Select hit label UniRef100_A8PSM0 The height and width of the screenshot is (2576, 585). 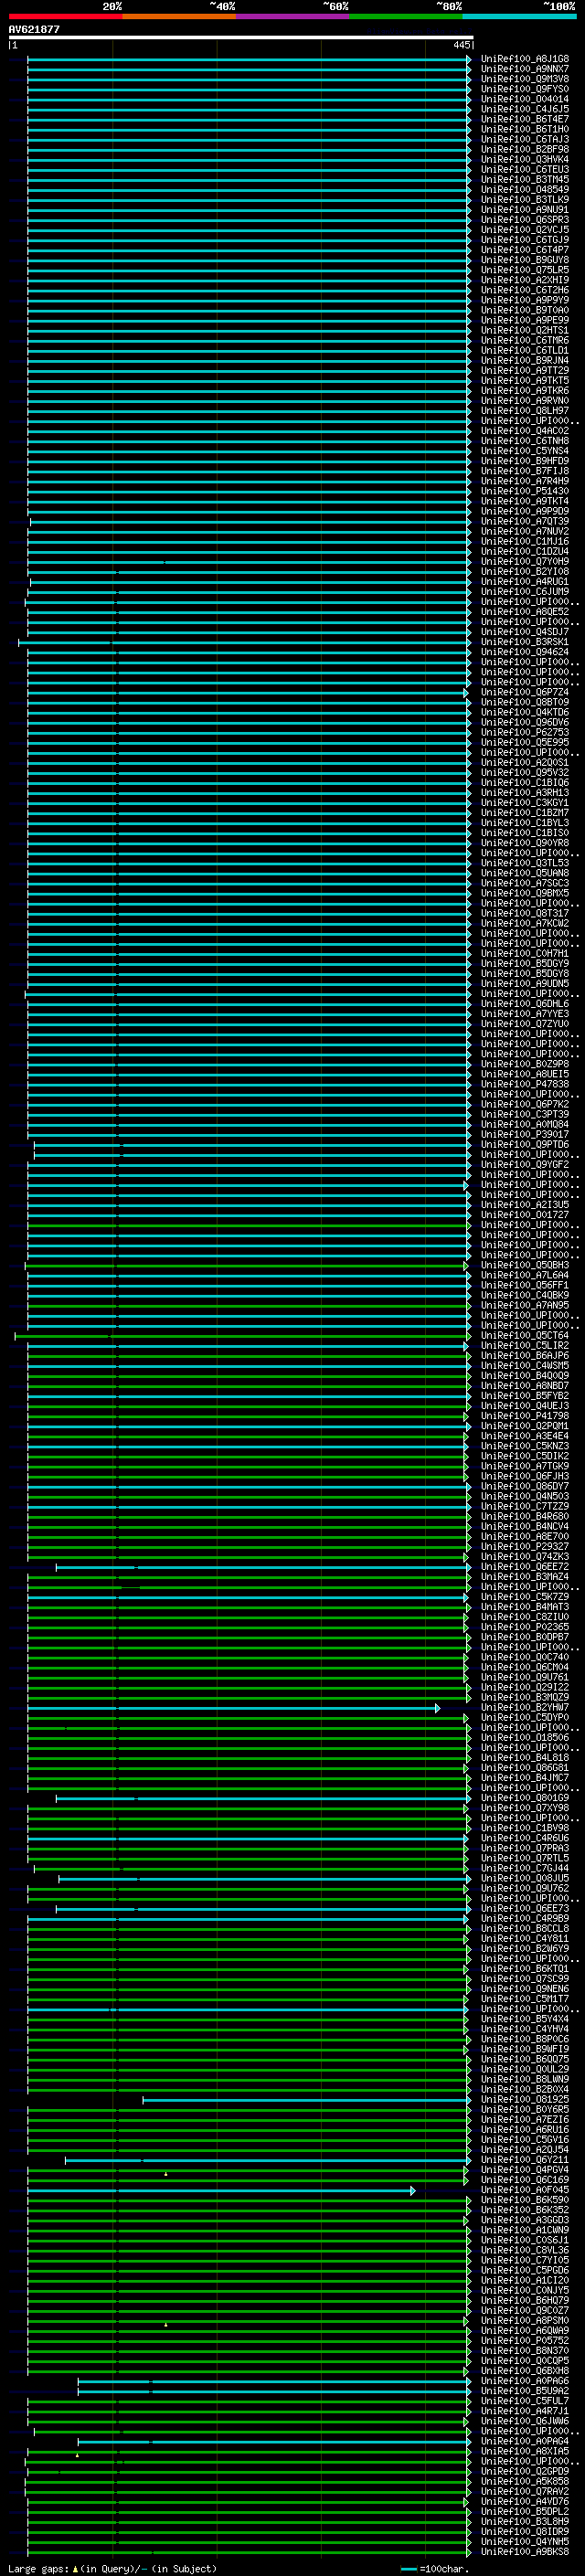tap(525, 2320)
